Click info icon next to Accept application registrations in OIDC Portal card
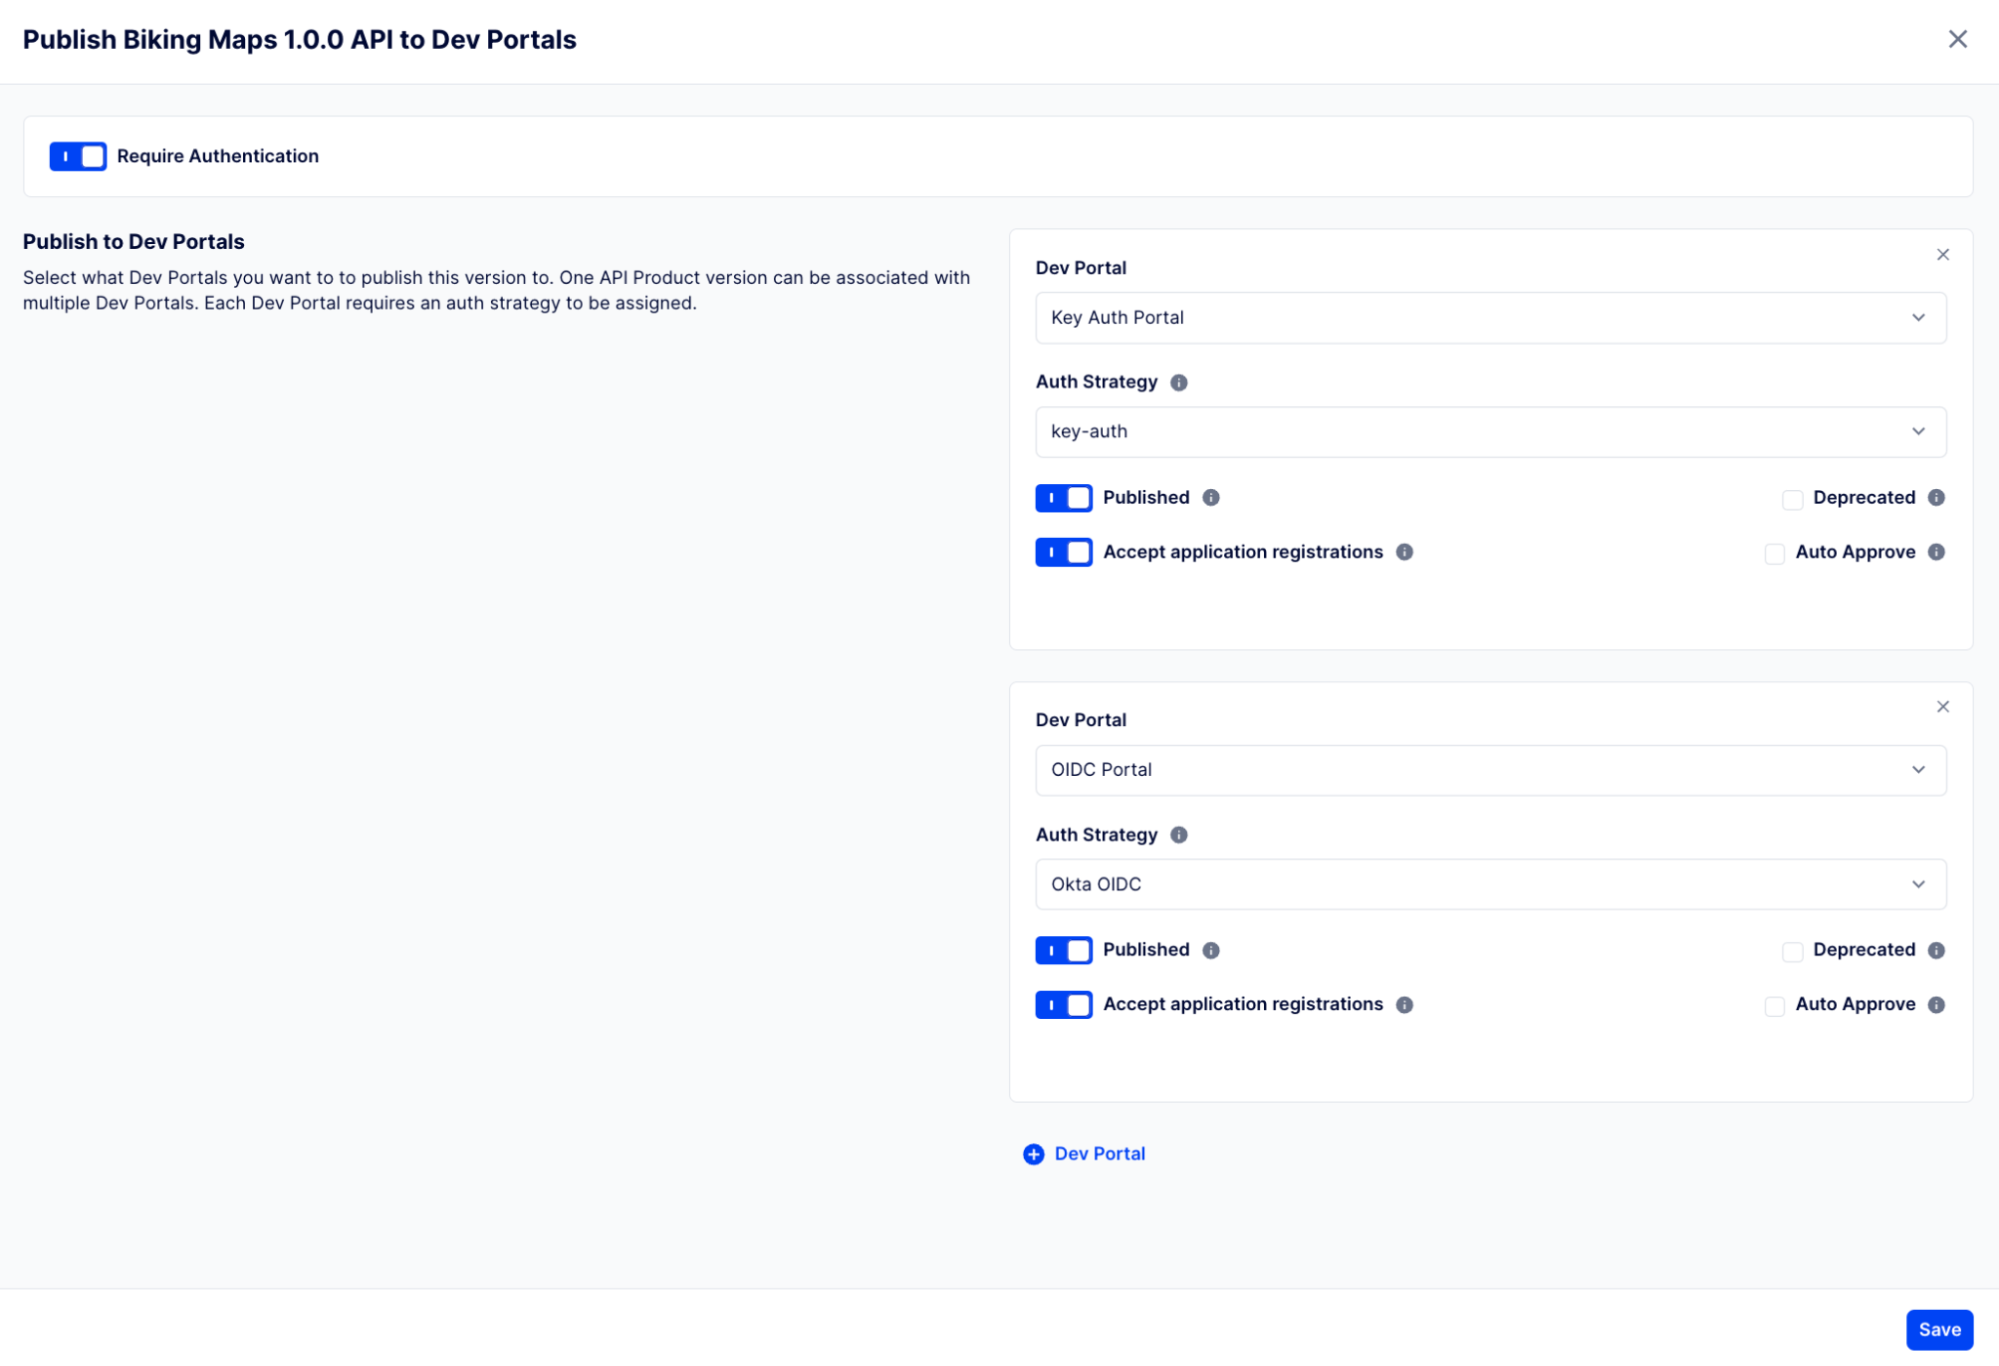The width and height of the screenshot is (1999, 1366). [x=1404, y=1005]
